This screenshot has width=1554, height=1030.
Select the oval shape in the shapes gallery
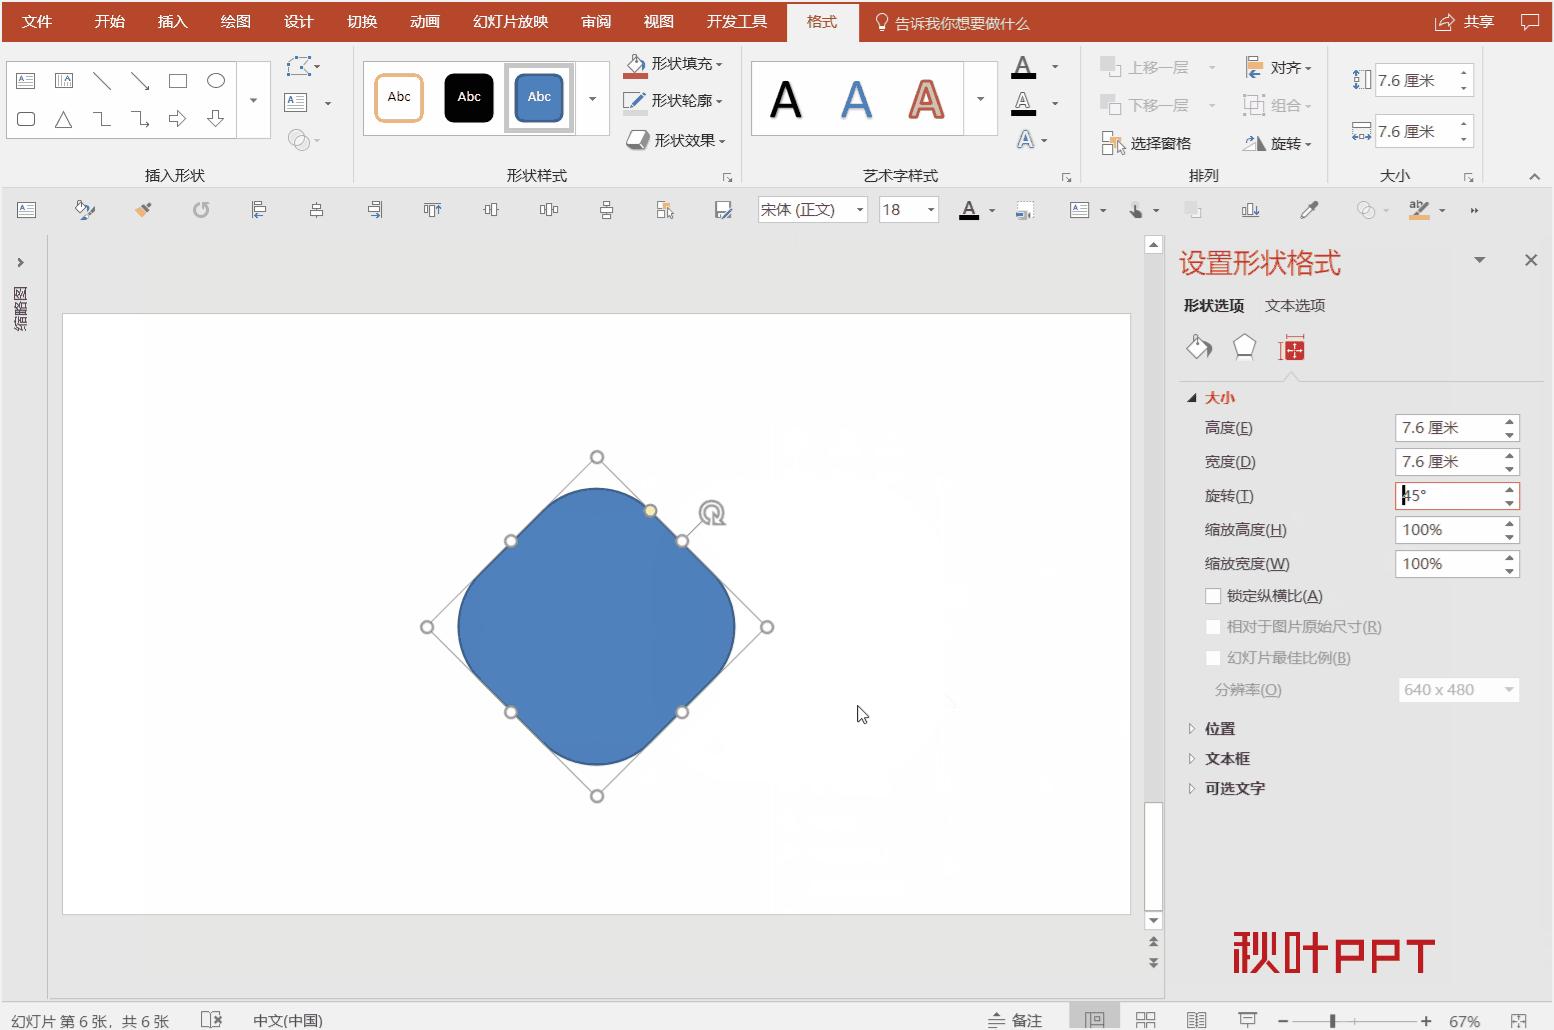tap(216, 80)
